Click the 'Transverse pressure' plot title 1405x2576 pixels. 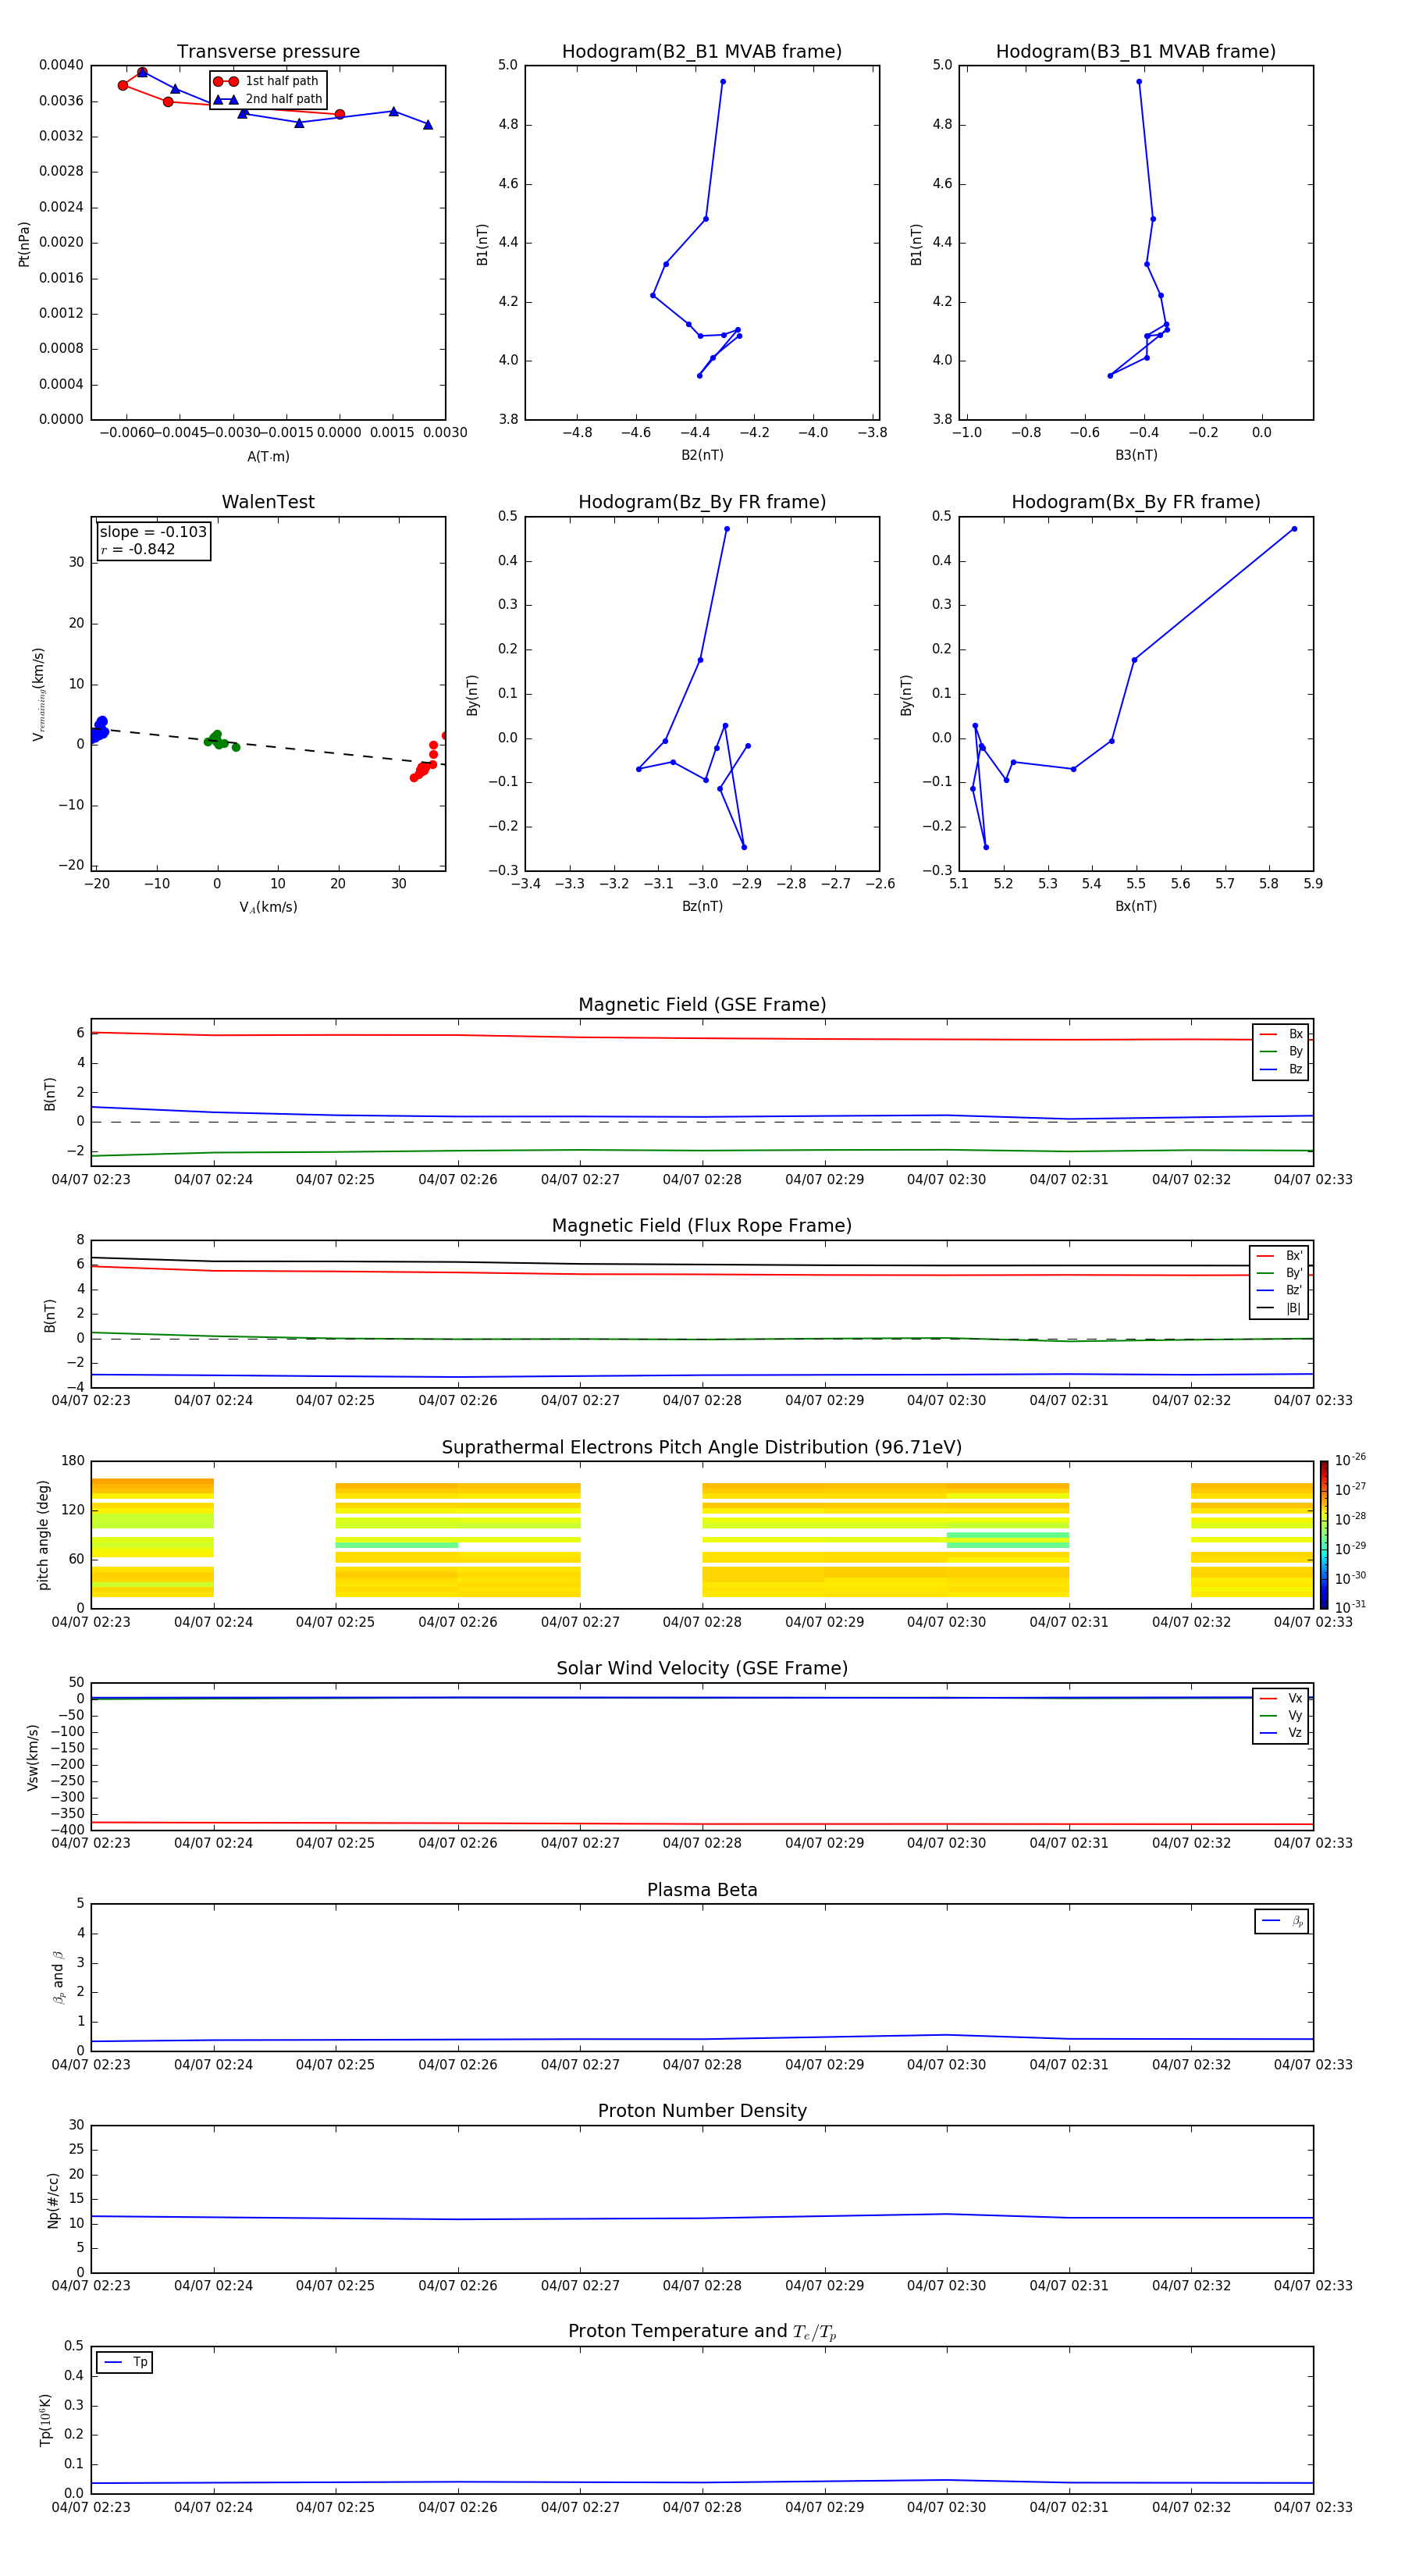pyautogui.click(x=268, y=52)
